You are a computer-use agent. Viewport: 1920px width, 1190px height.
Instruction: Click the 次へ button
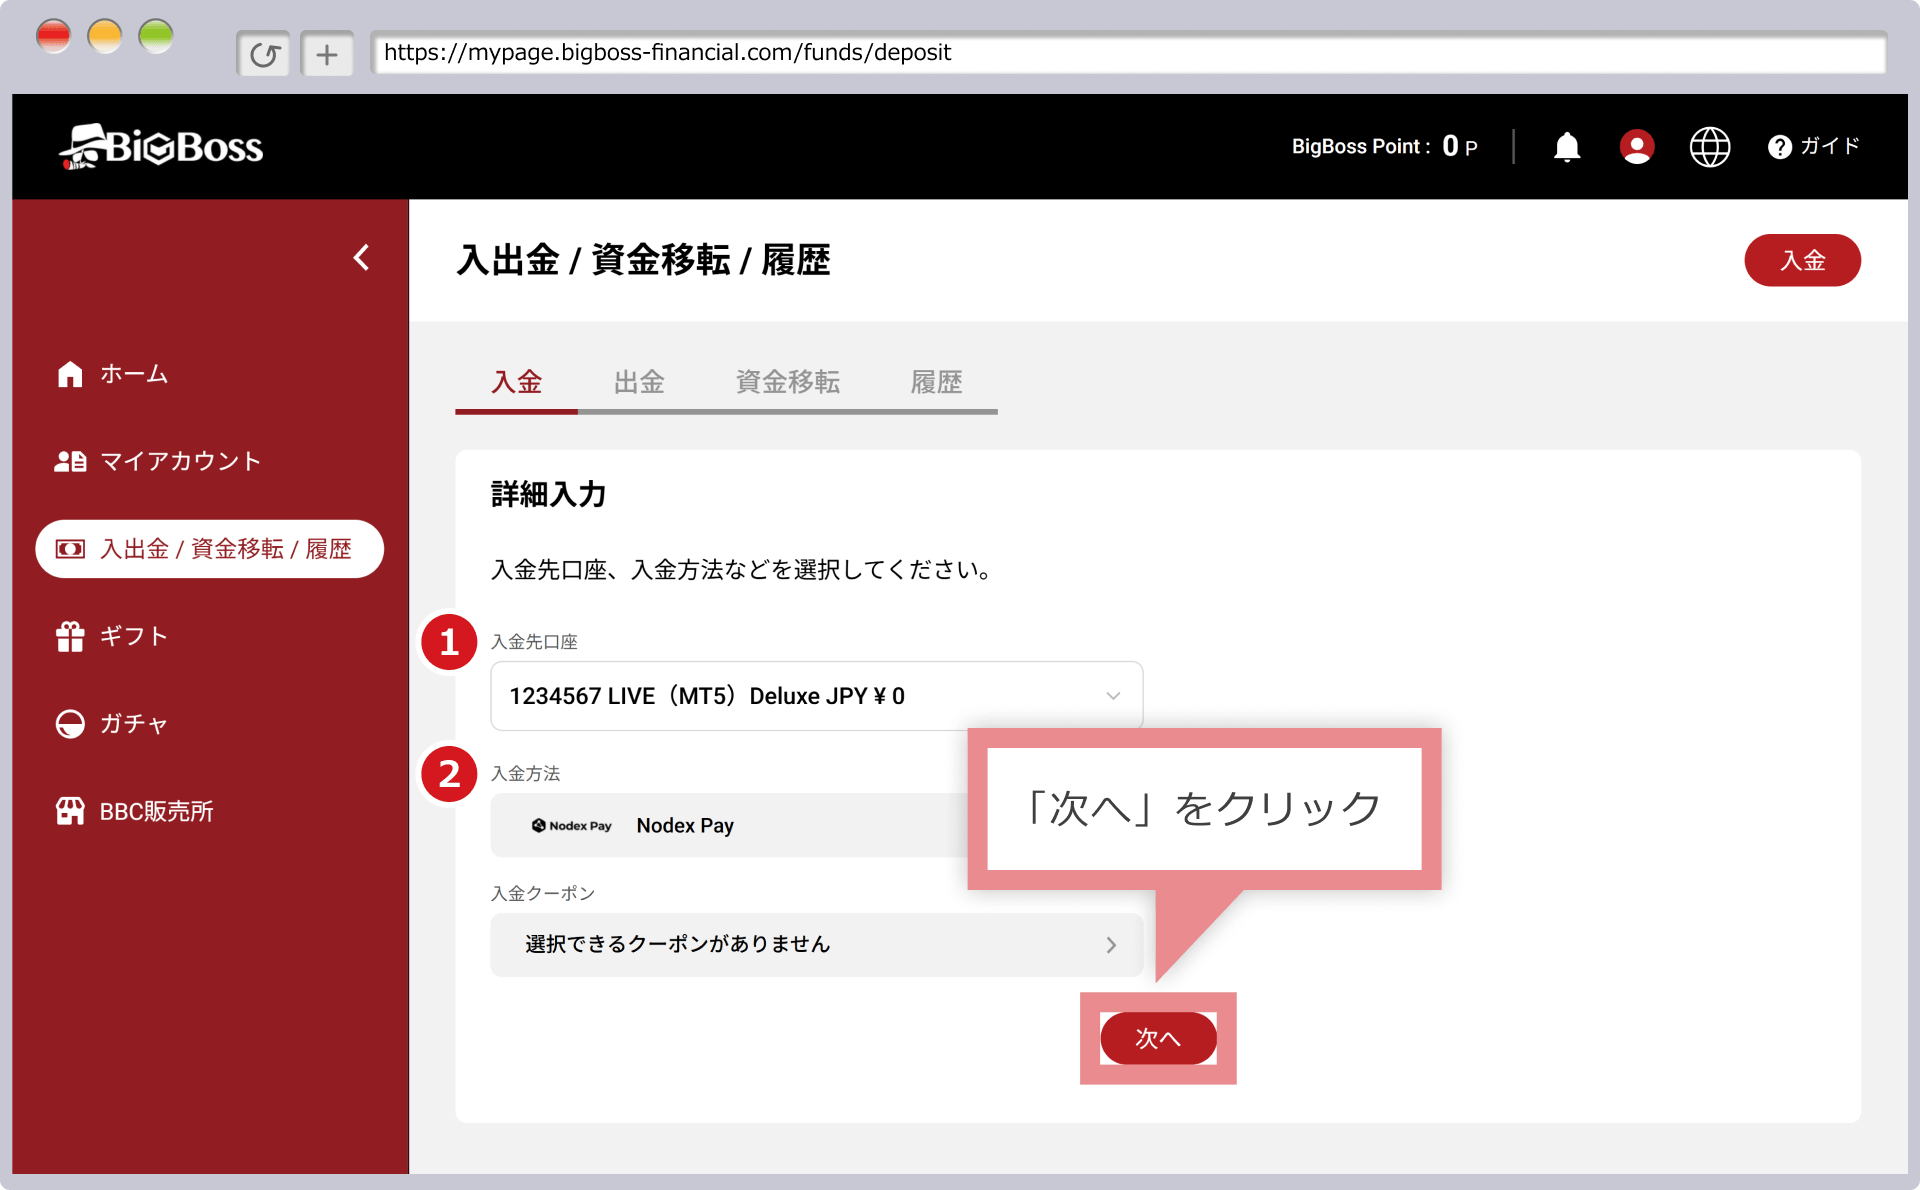click(x=1158, y=1038)
